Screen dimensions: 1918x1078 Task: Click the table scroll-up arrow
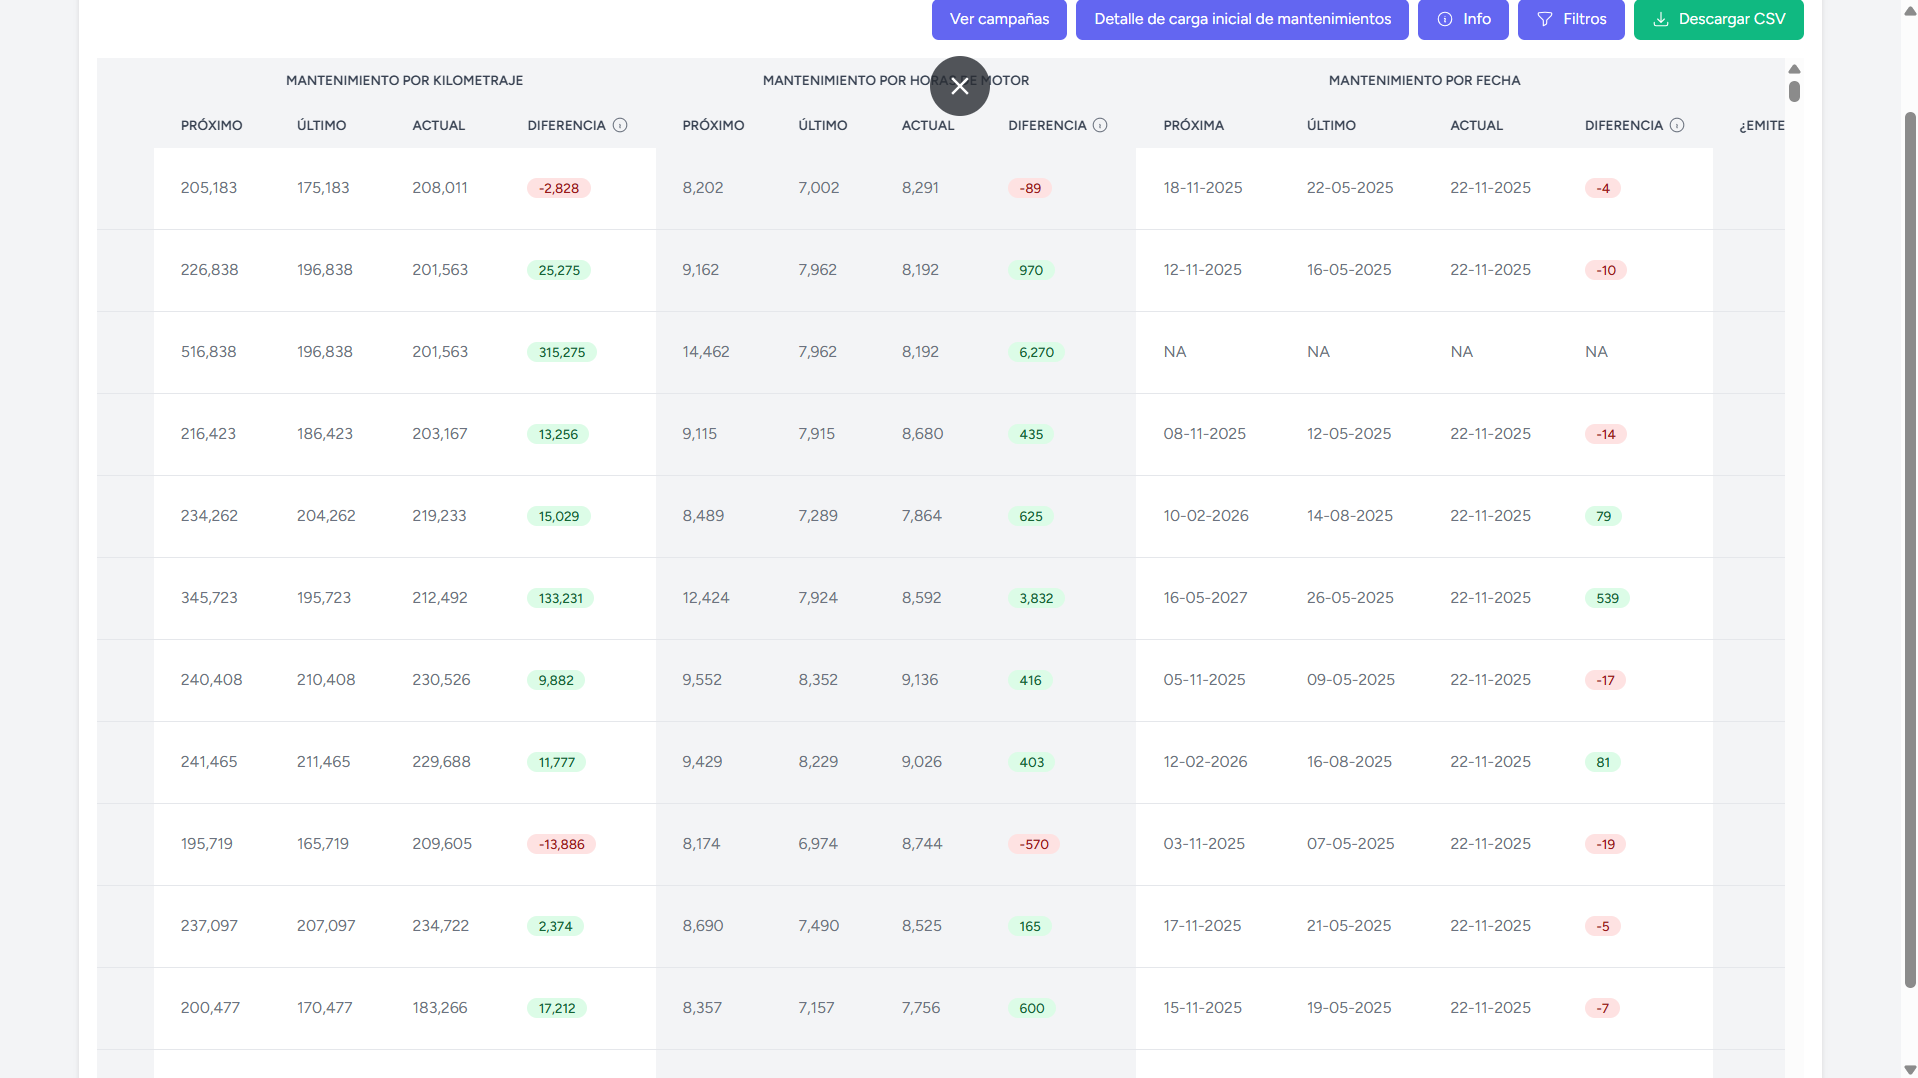[1794, 69]
